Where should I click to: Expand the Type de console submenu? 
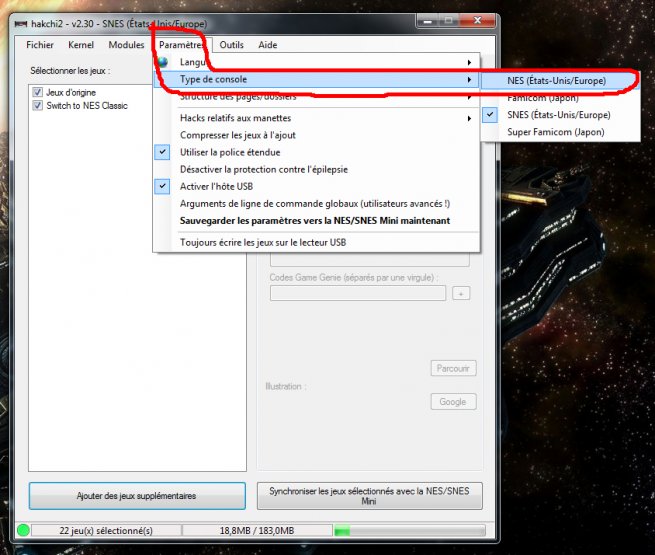point(317,79)
